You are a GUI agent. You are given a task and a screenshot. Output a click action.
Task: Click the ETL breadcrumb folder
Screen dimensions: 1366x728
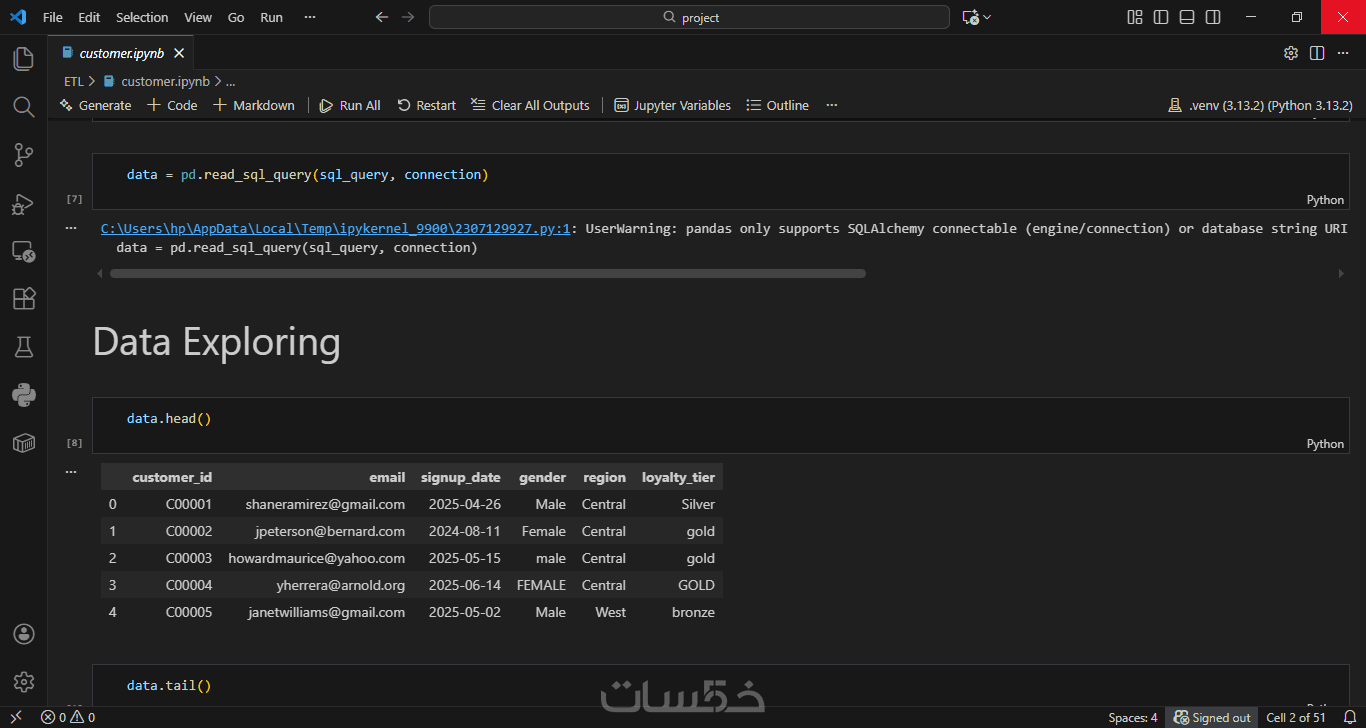coord(74,81)
